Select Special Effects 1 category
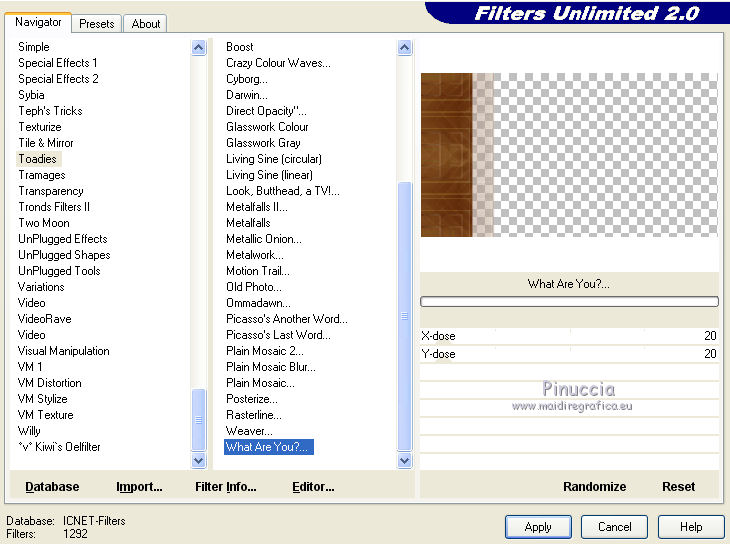 coord(58,63)
